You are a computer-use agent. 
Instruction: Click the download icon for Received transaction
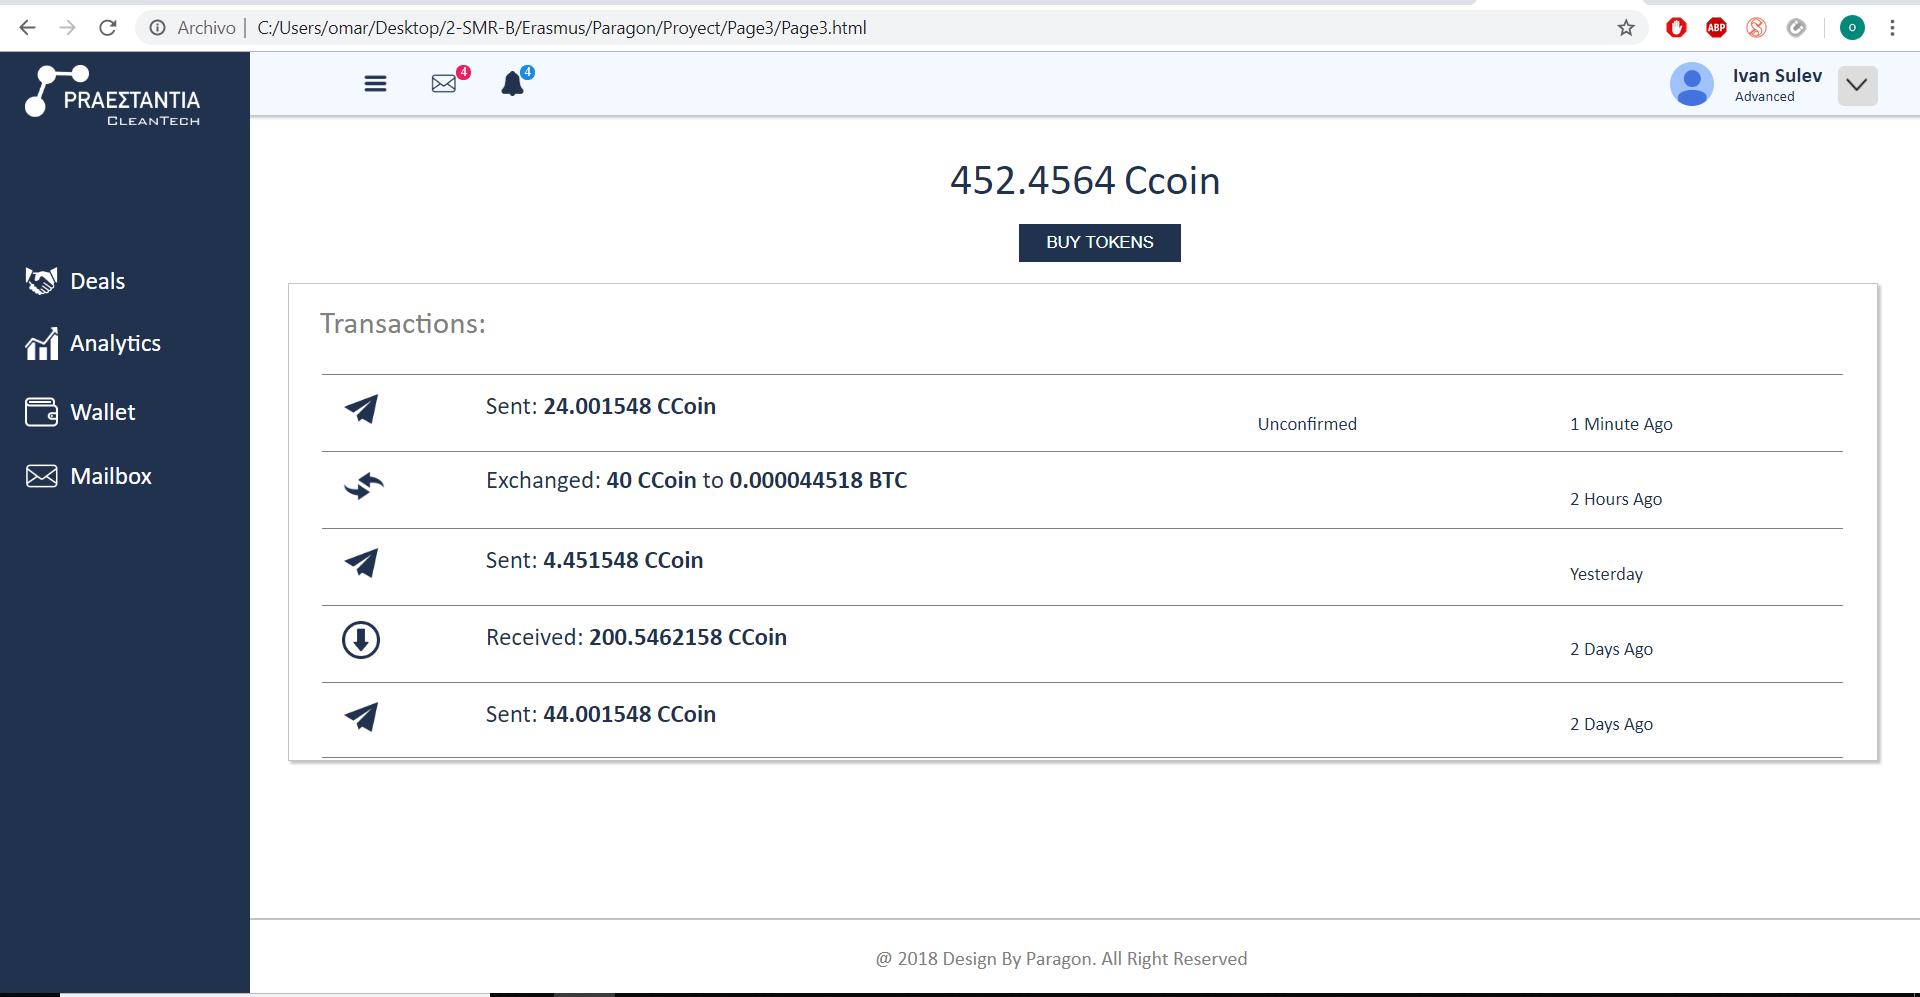[x=361, y=640]
